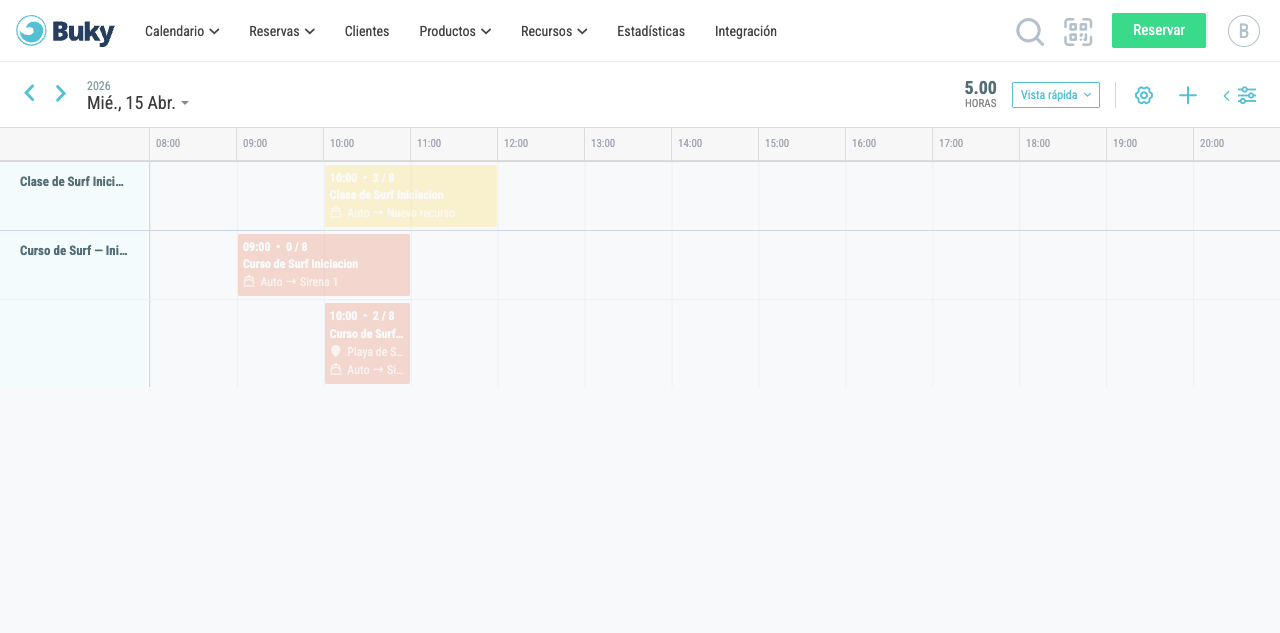Open the Productos menu
This screenshot has width=1280, height=633.
[455, 31]
